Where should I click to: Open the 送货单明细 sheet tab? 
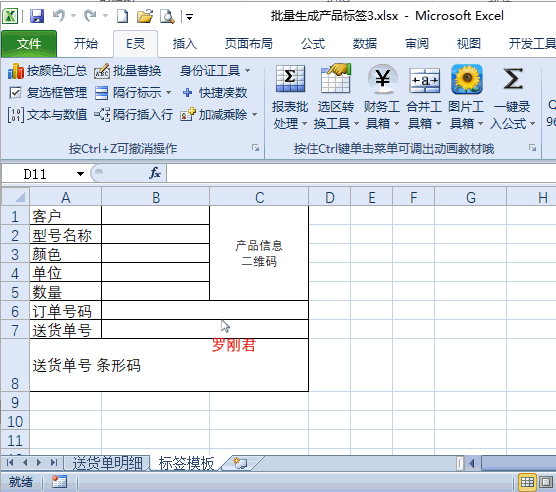point(107,463)
